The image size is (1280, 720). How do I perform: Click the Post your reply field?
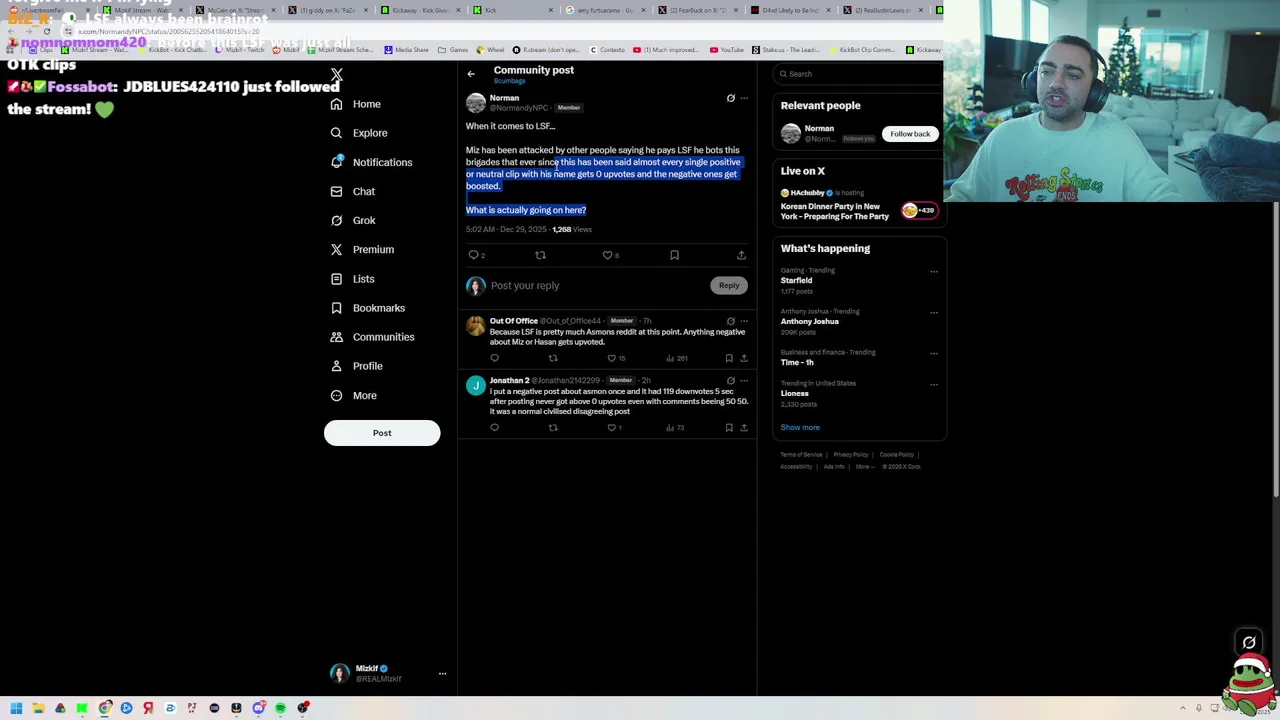[598, 286]
